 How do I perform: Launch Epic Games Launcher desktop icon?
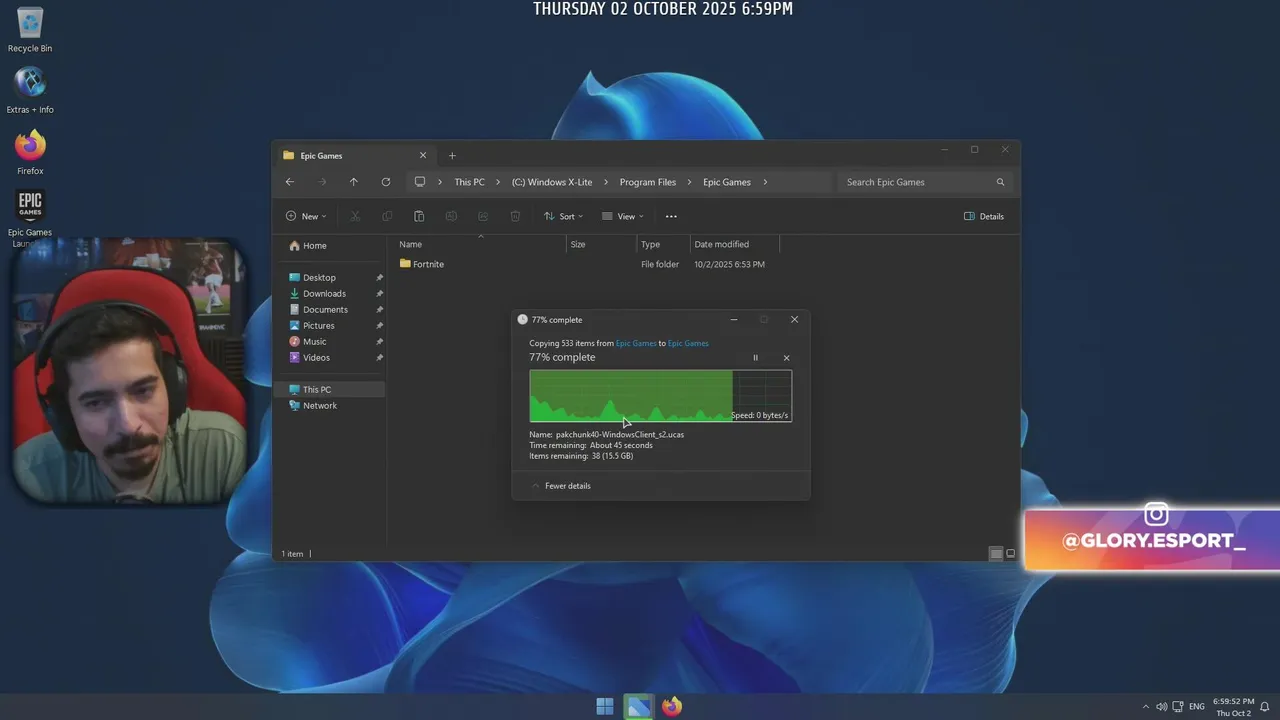coord(30,218)
